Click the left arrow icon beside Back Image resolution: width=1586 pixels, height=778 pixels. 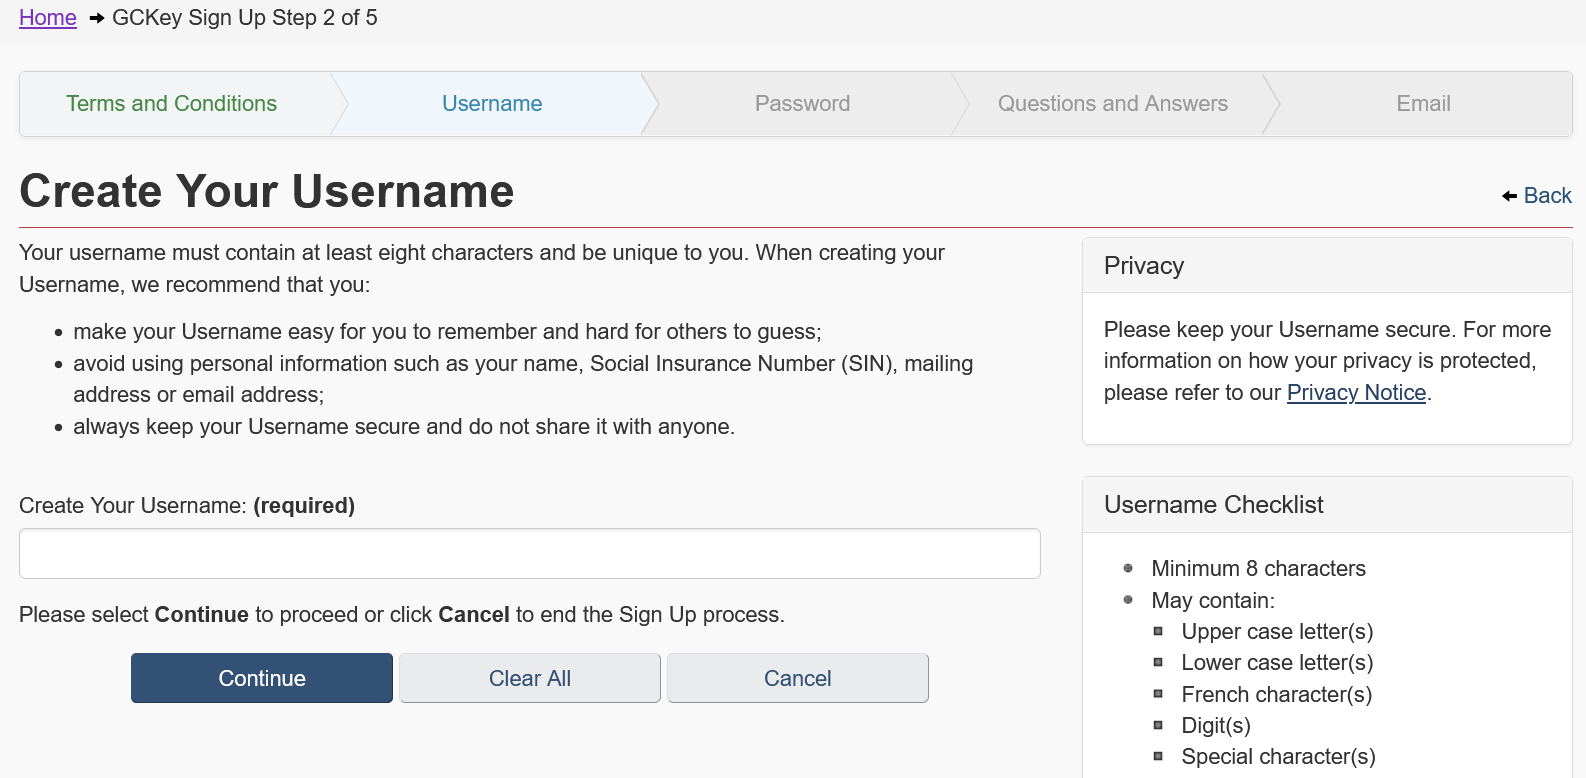(x=1510, y=196)
